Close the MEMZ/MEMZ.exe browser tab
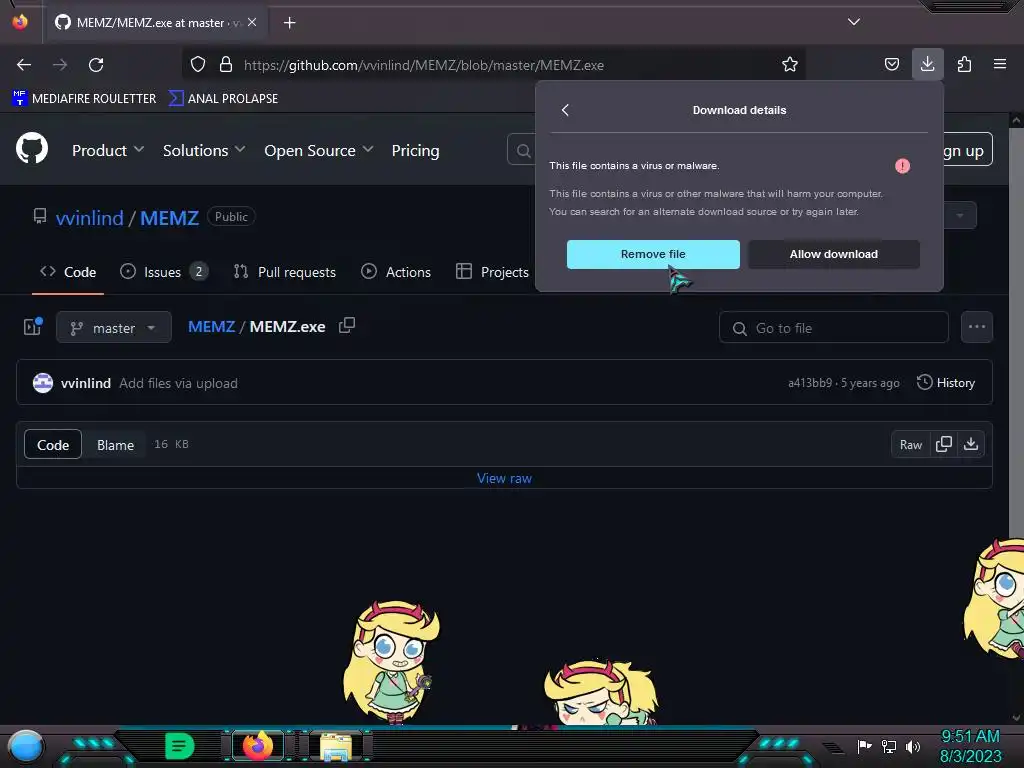 (x=252, y=22)
